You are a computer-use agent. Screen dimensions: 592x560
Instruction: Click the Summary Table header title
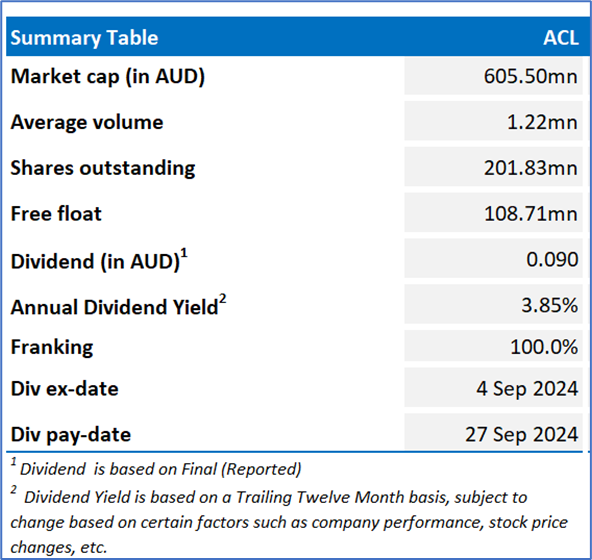click(x=84, y=38)
